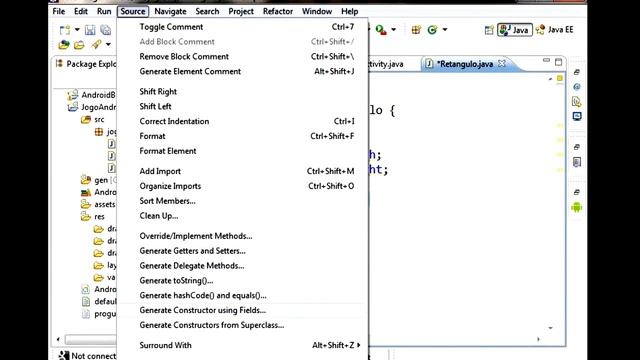Open the external tools dropdown arrow
Image resolution: width=640 pixels, height=360 pixels.
click(393, 30)
